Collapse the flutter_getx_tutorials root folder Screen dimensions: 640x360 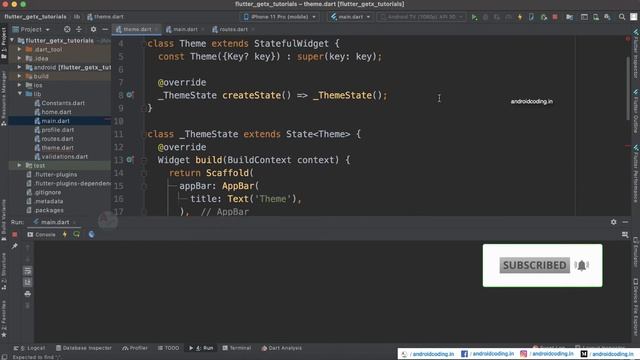point(12,40)
